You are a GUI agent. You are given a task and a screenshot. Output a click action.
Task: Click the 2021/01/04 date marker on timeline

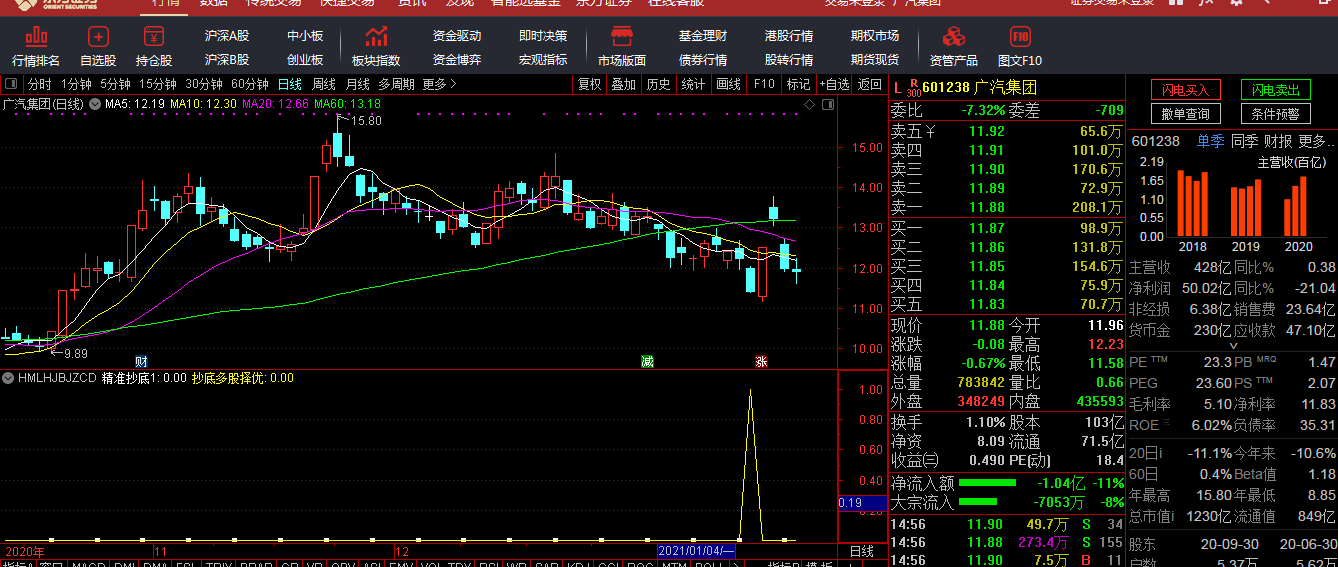click(696, 551)
